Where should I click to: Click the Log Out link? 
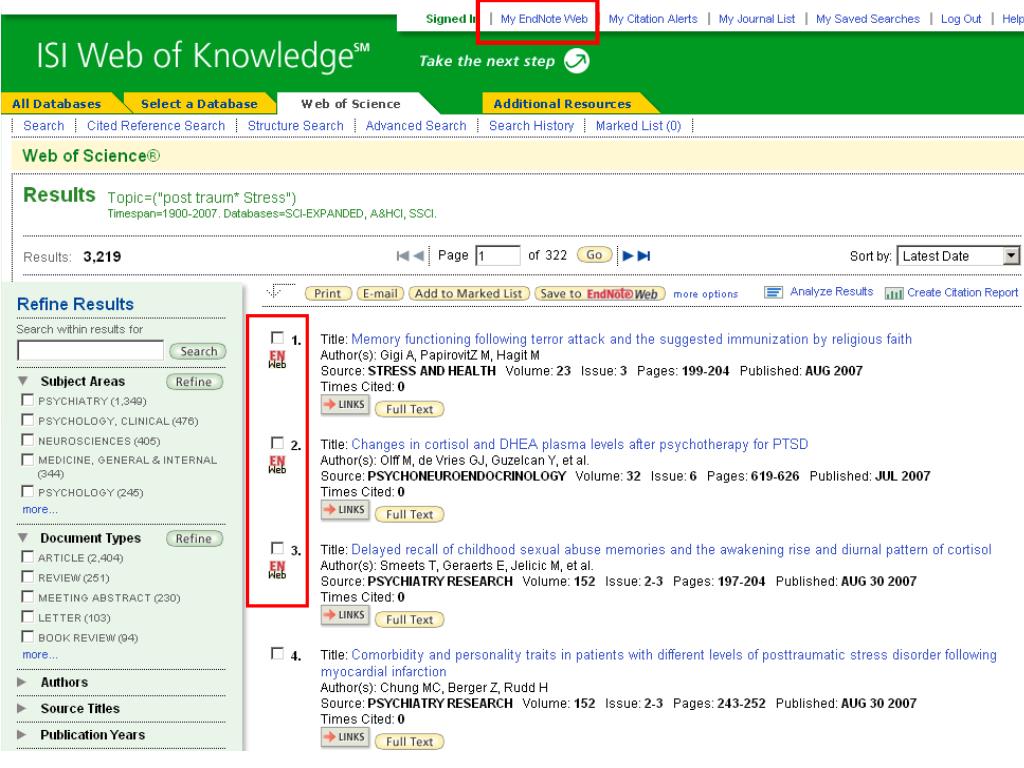click(961, 20)
